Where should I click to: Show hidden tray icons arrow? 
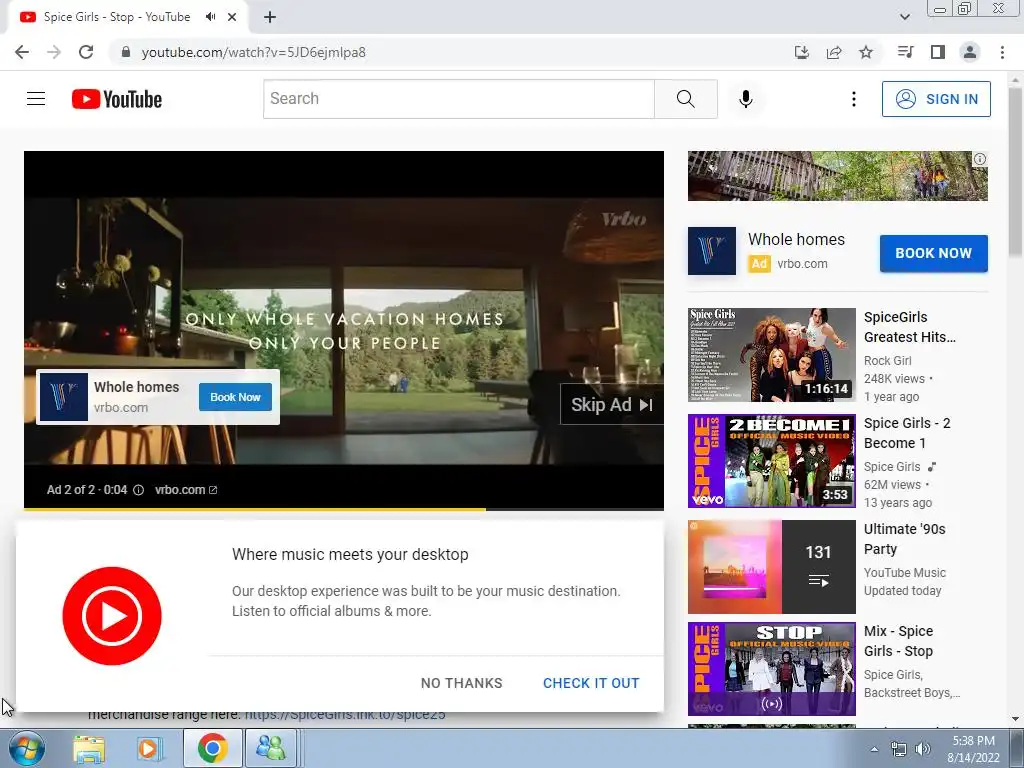874,749
